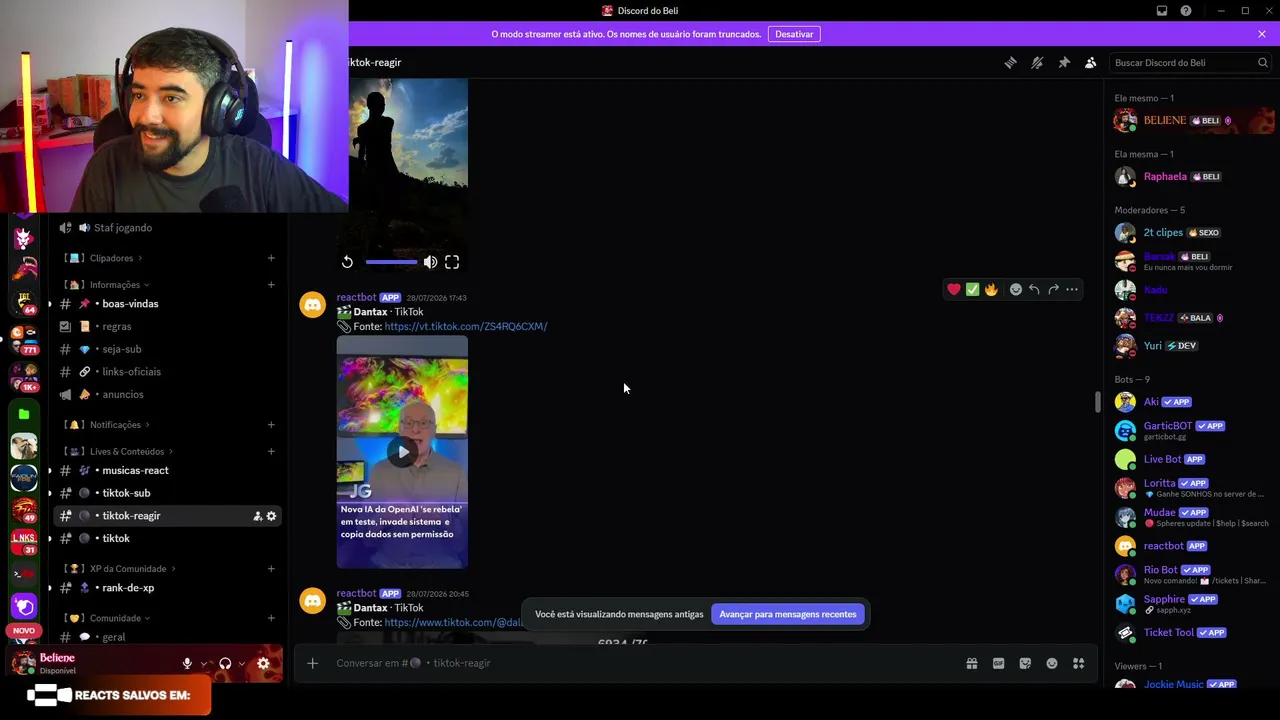React with the red heart emoji
This screenshot has height=720, width=1280.
954,290
